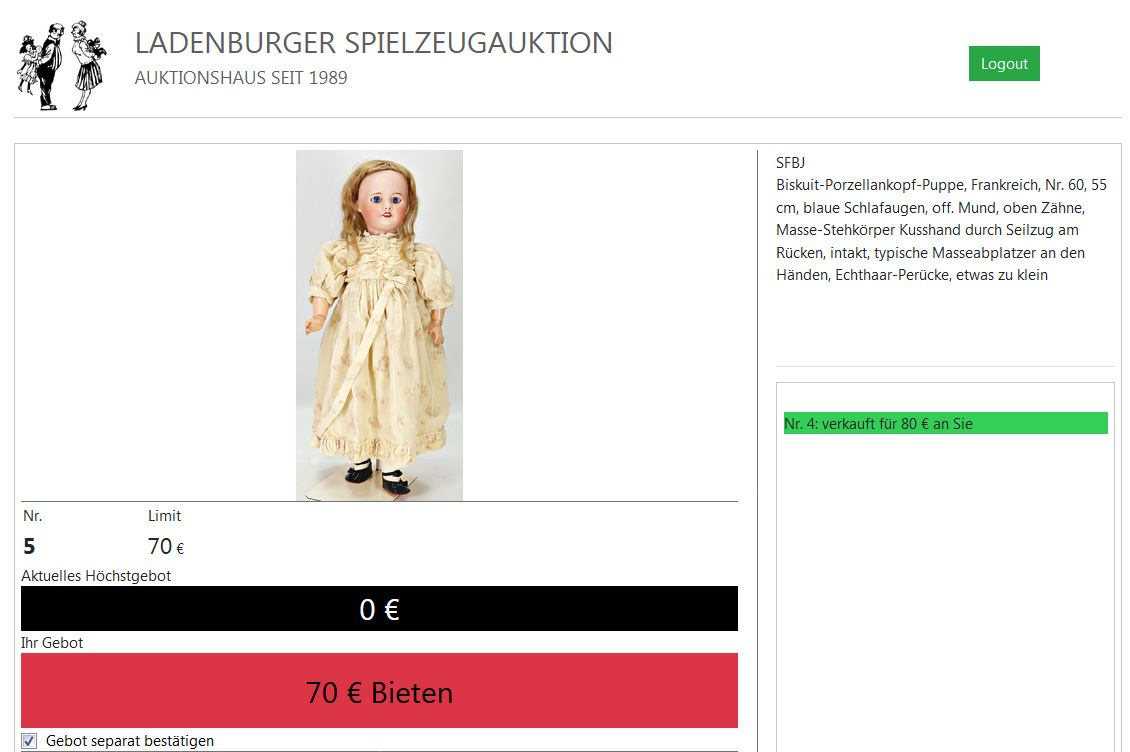This screenshot has width=1130, height=752.
Task: Click the Ihr Gebot label
Action: [x=52, y=642]
